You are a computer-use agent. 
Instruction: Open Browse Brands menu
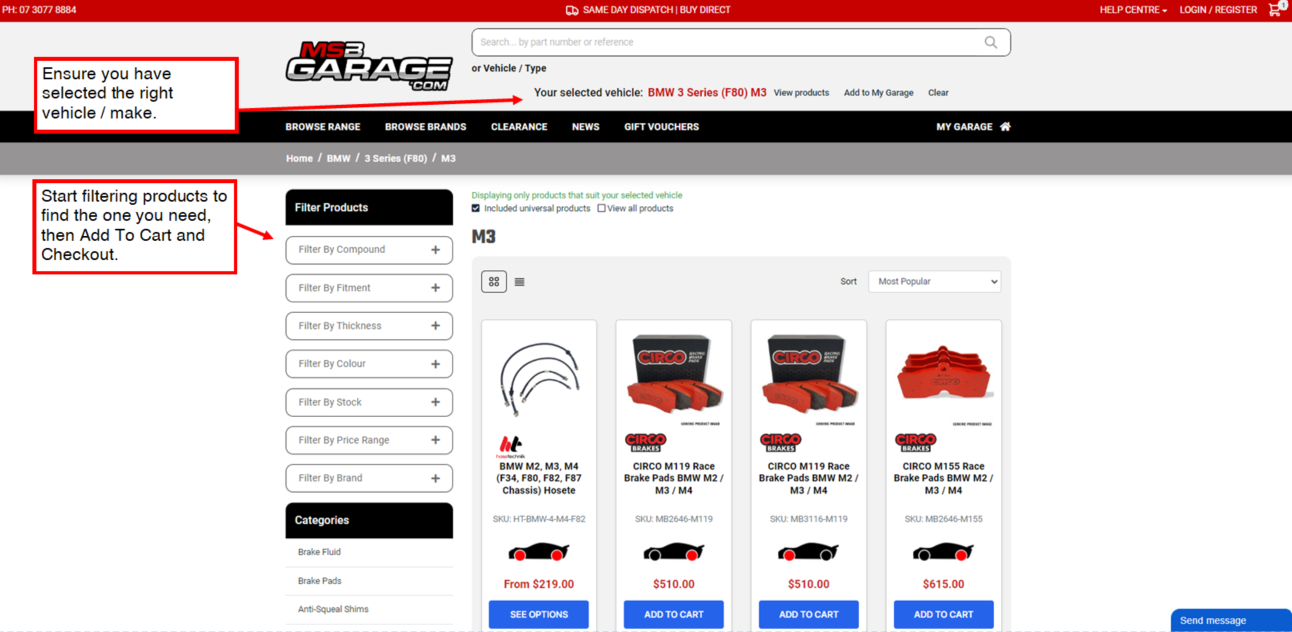(x=426, y=127)
